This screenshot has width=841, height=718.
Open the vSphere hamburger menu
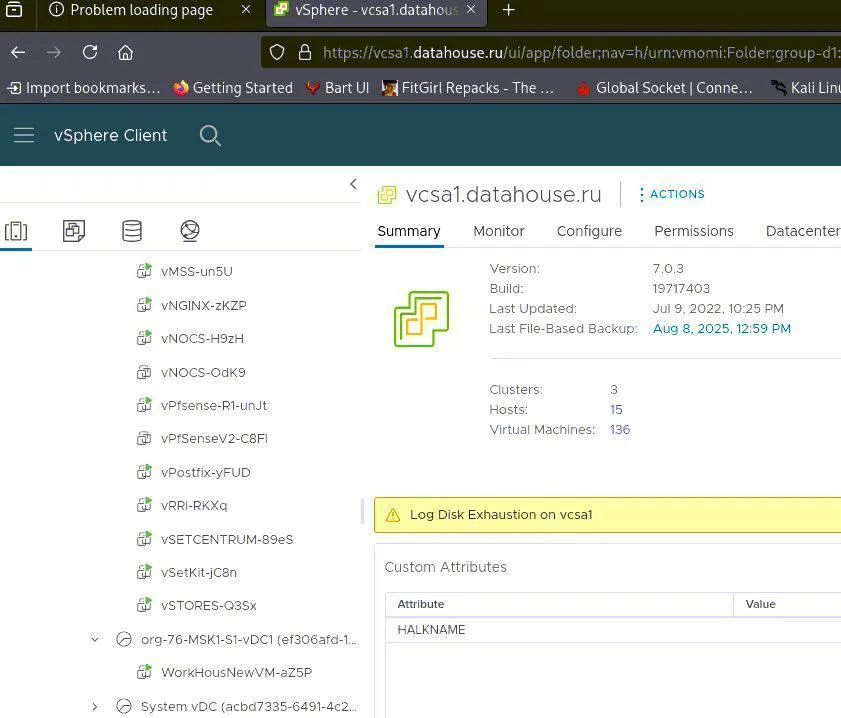(x=24, y=135)
